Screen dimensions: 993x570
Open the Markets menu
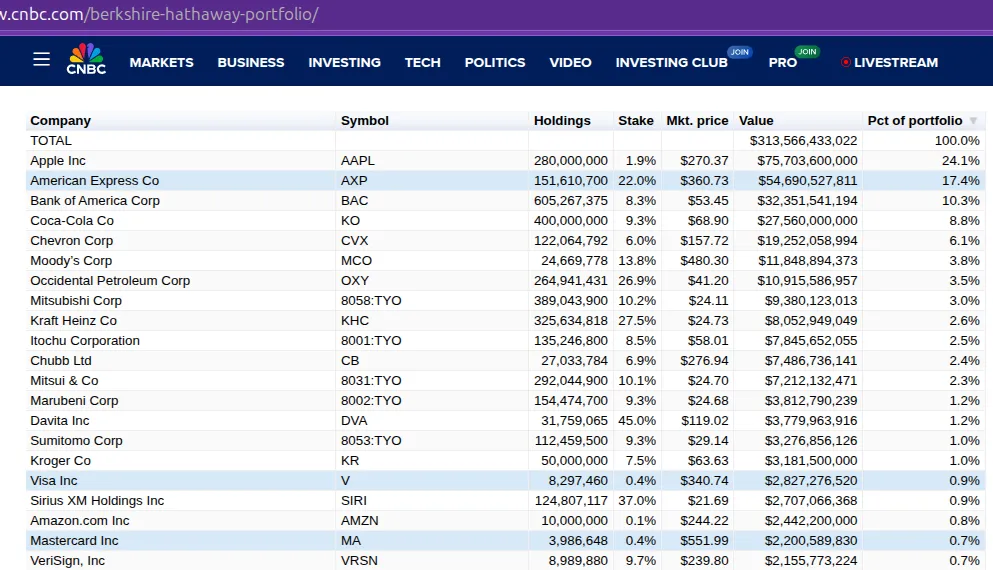pyautogui.click(x=161, y=63)
